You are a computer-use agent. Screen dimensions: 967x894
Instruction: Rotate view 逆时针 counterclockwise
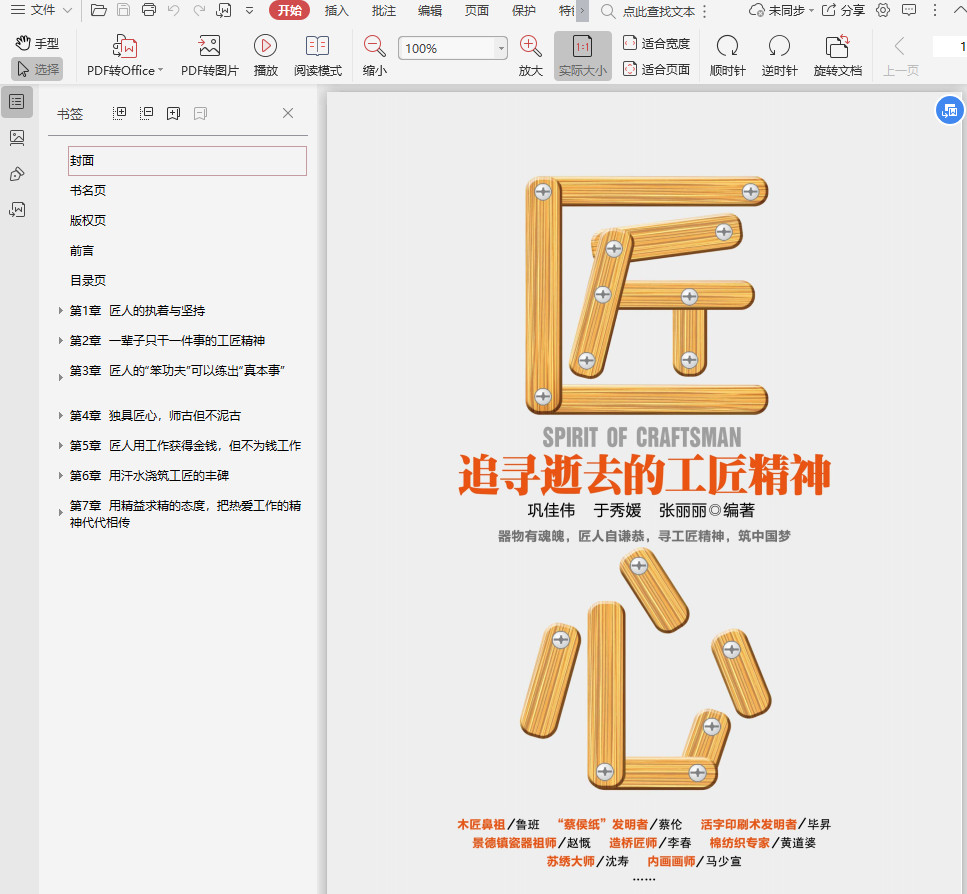(x=780, y=55)
